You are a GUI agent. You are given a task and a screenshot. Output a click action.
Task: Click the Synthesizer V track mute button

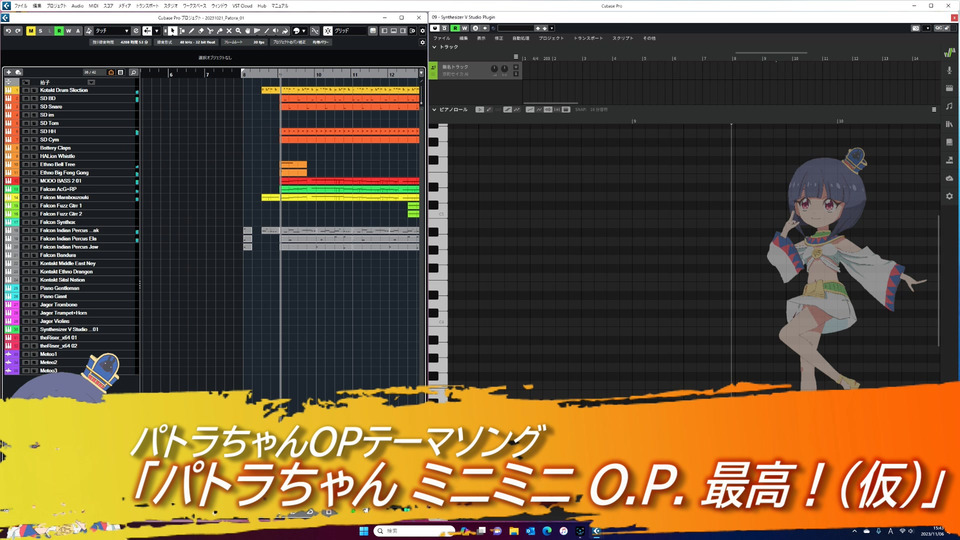[516, 67]
